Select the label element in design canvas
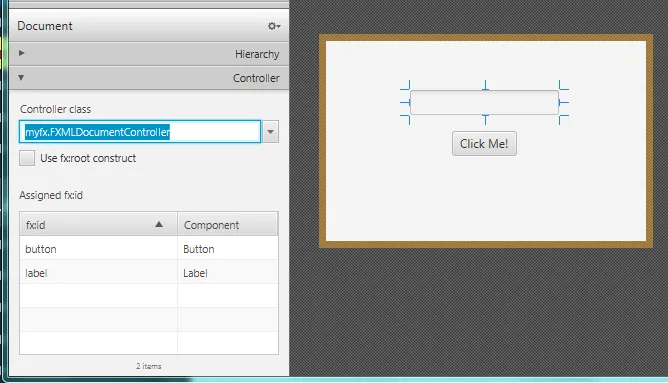This screenshot has width=668, height=383. coord(484,102)
